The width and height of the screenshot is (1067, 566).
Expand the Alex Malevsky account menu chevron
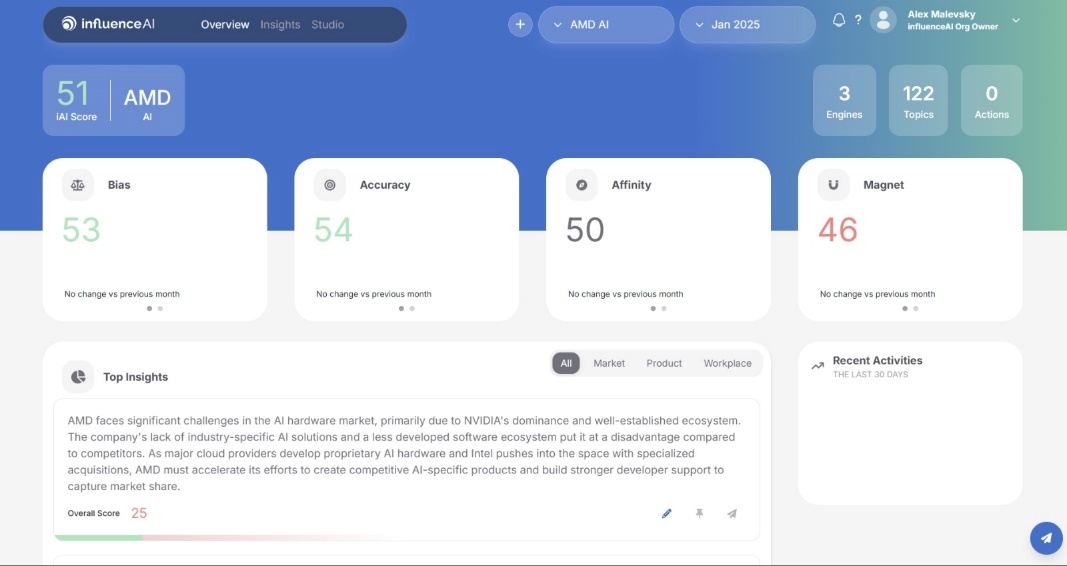coord(1016,20)
